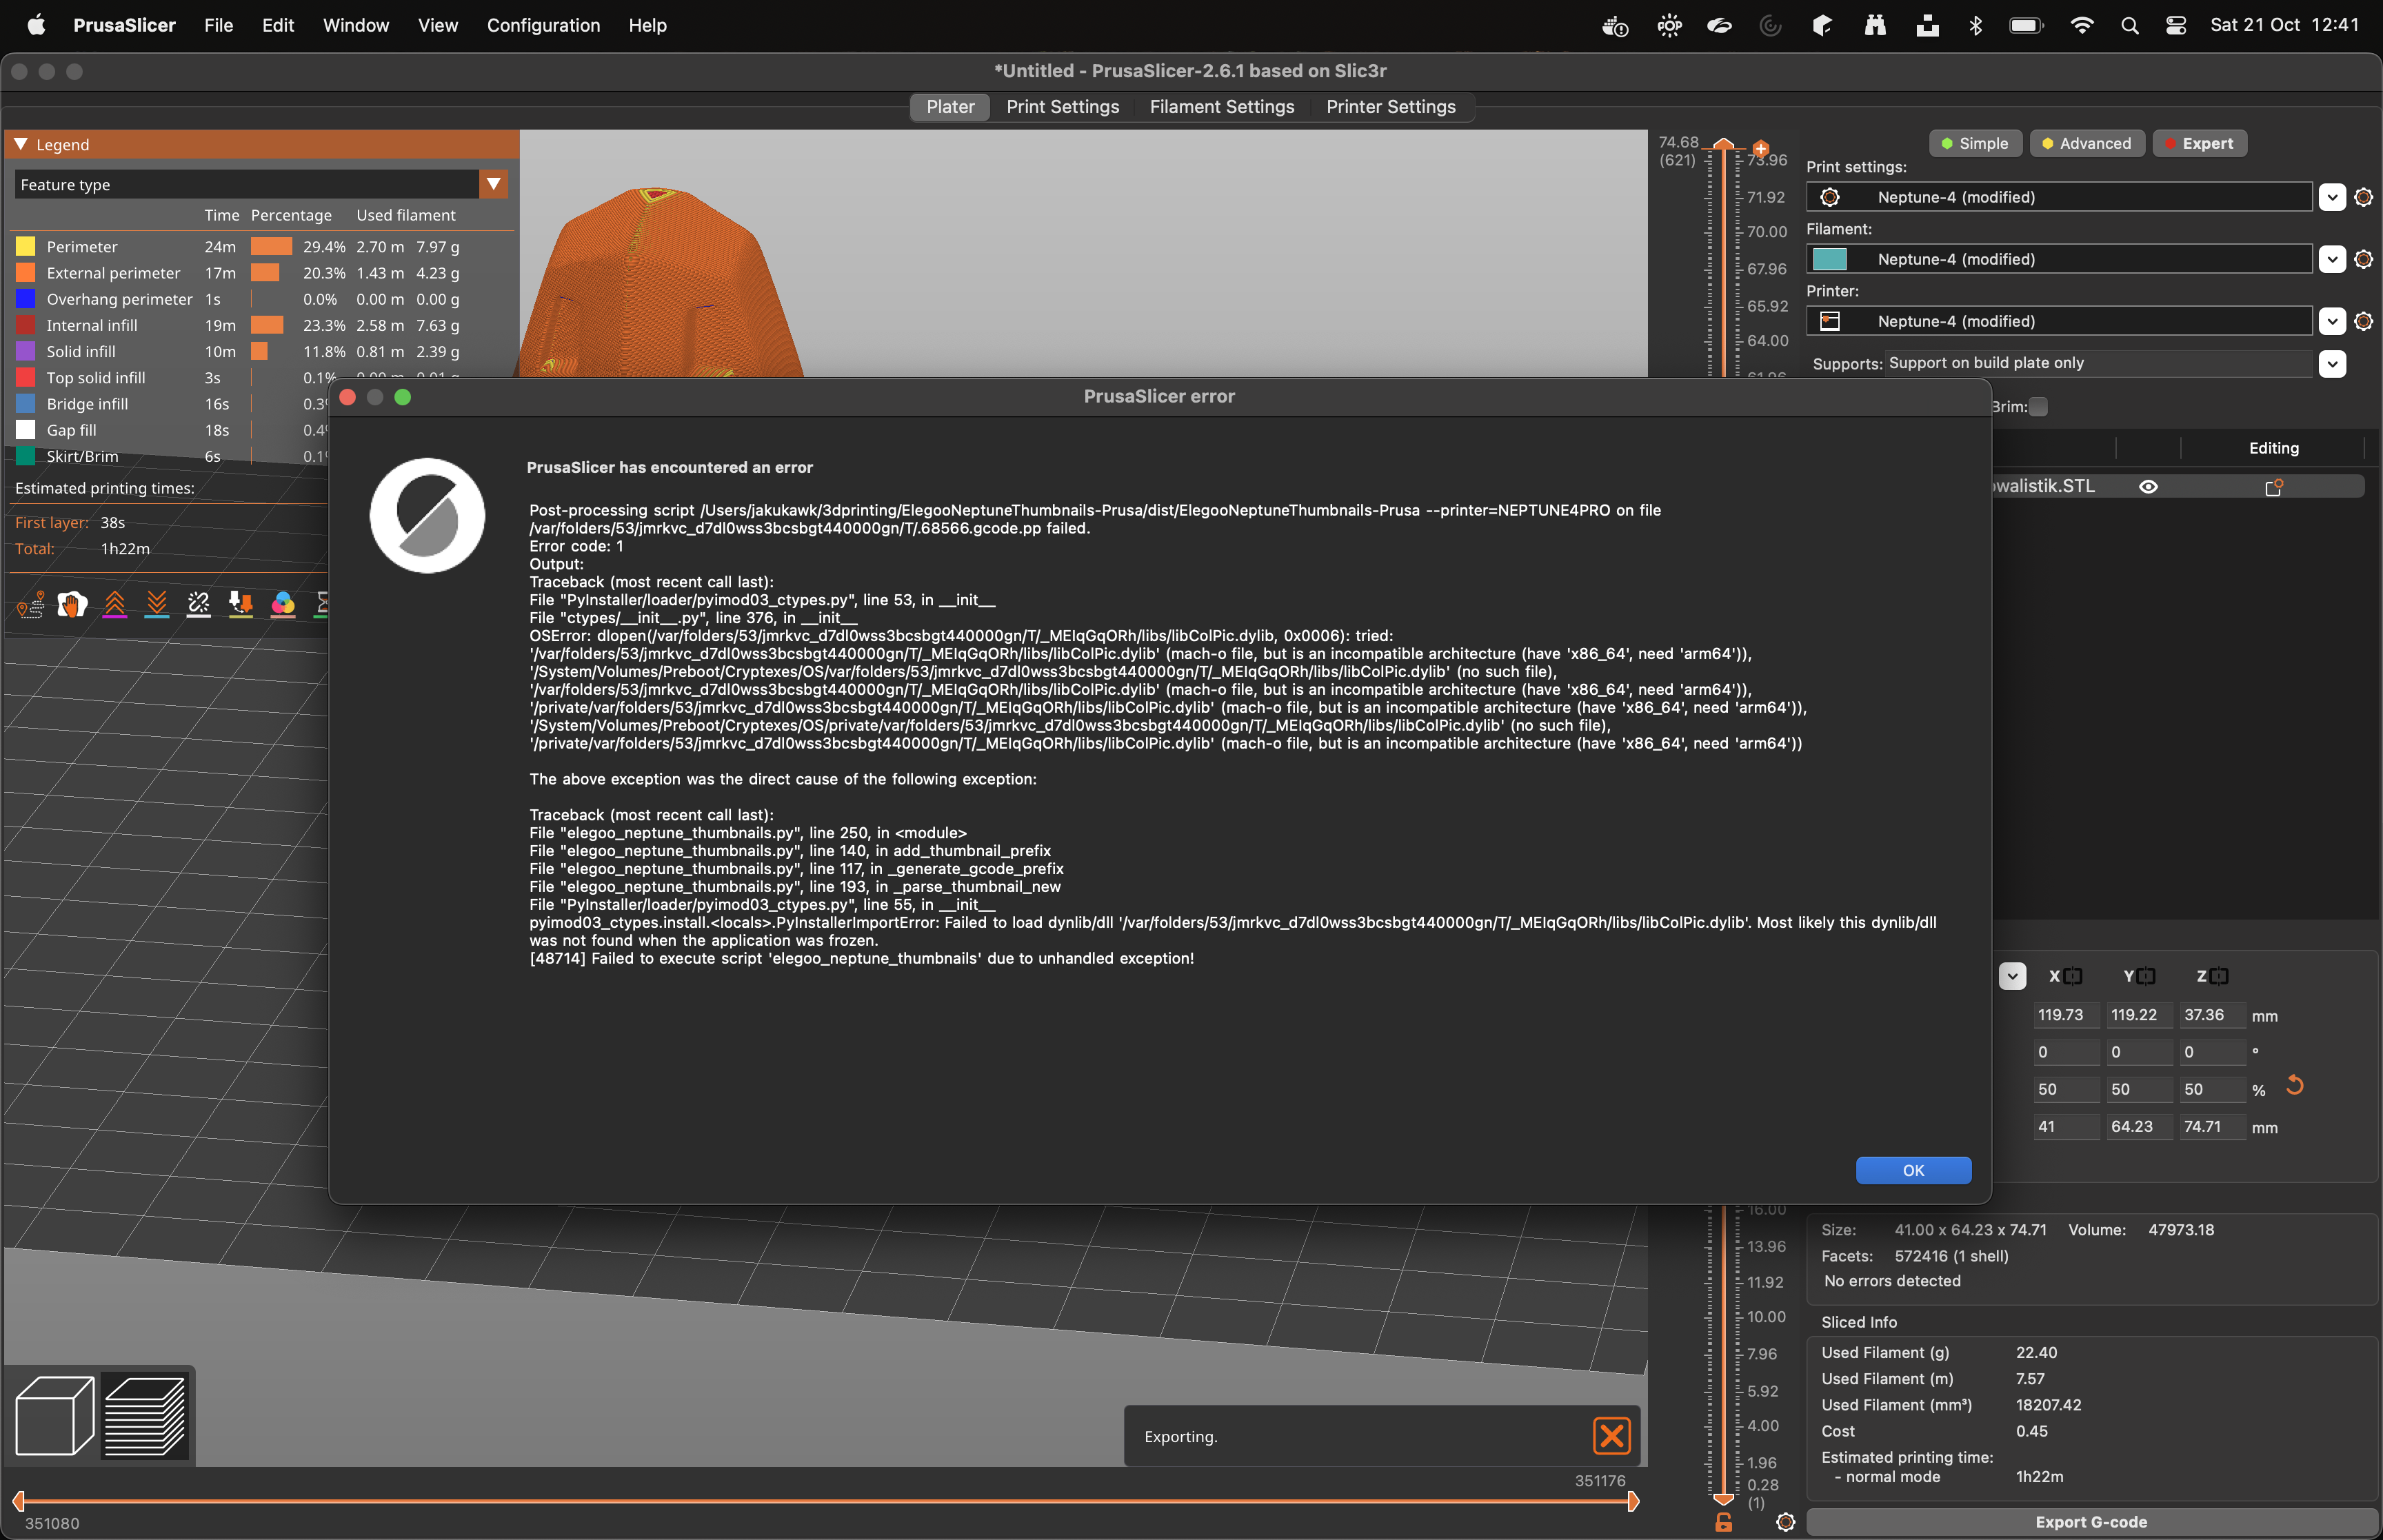This screenshot has height=1540, width=2383.
Task: Select the Tool changes nozzle icon
Action: point(241,604)
